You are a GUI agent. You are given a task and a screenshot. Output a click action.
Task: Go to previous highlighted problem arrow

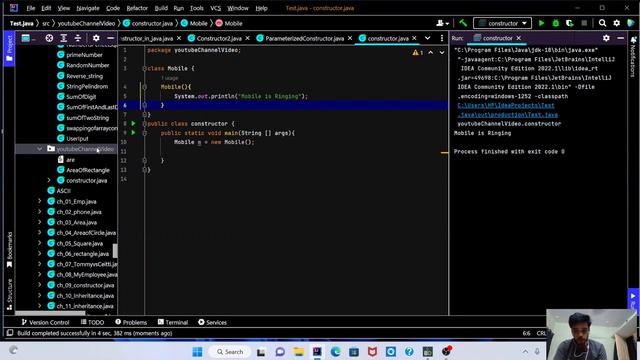(x=431, y=52)
